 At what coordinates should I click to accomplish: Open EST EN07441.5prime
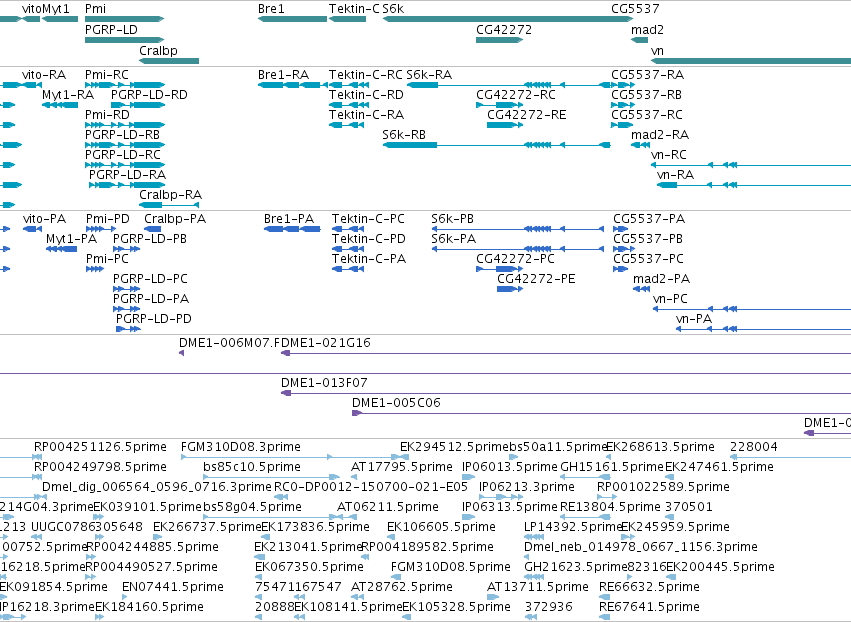click(173, 587)
